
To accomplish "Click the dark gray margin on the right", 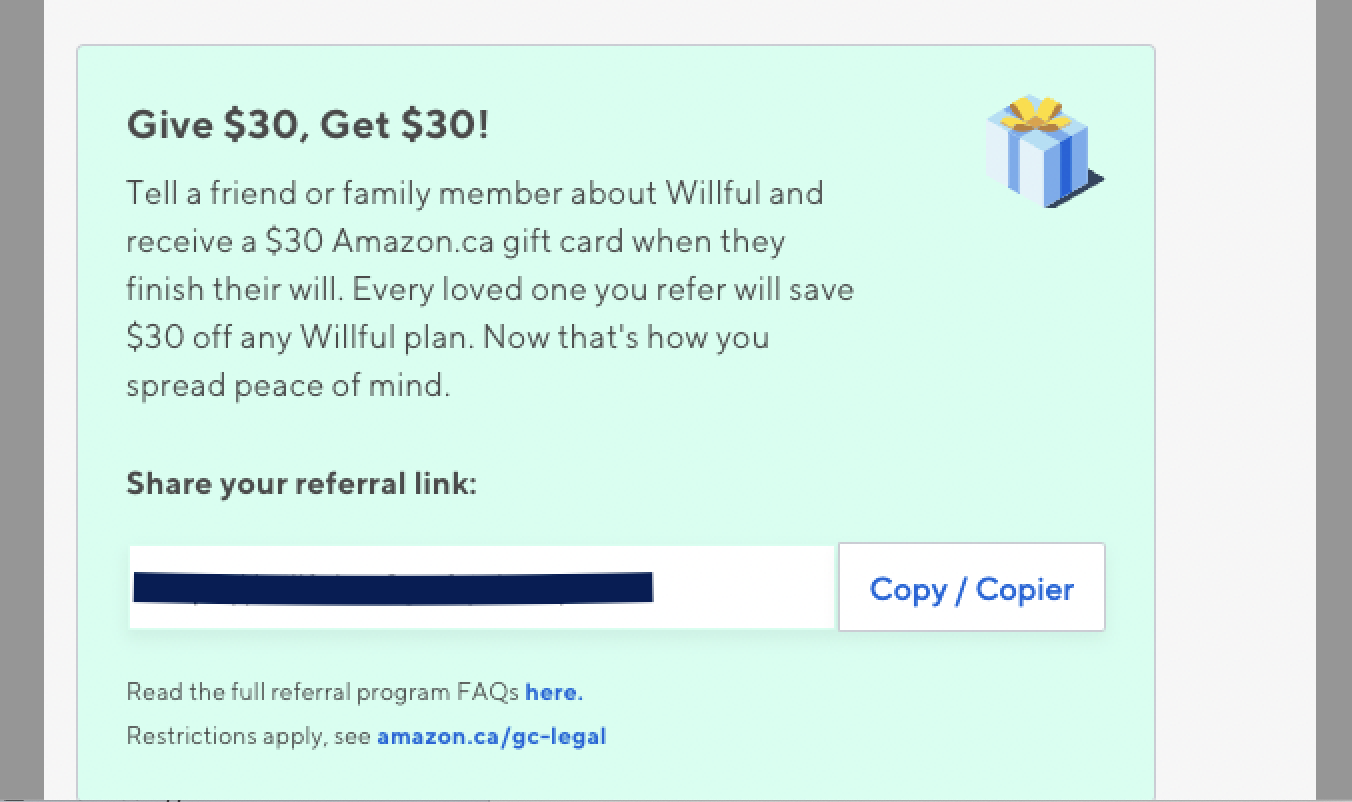I will tap(1334, 400).
